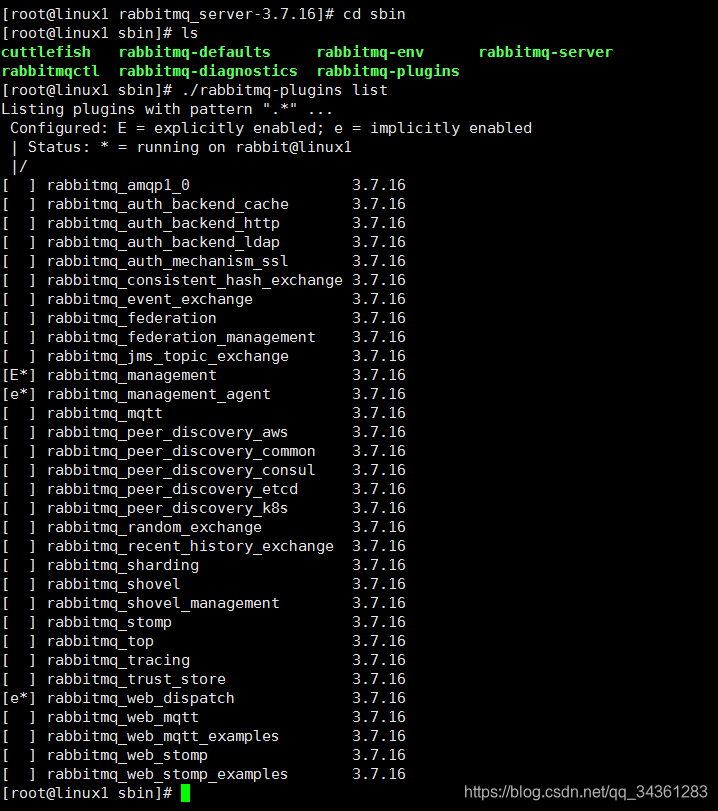Click the rabbitmq_web_mqtt_examples plugin name
This screenshot has height=811, width=718.
coord(163,737)
